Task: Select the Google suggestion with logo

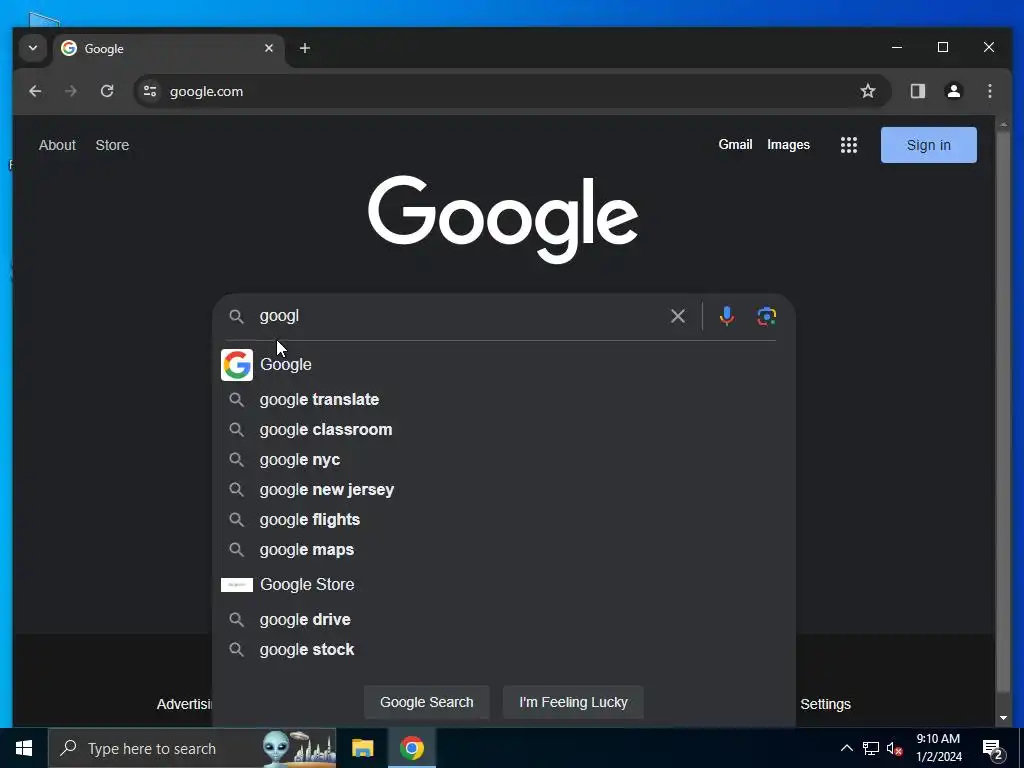Action: [504, 364]
